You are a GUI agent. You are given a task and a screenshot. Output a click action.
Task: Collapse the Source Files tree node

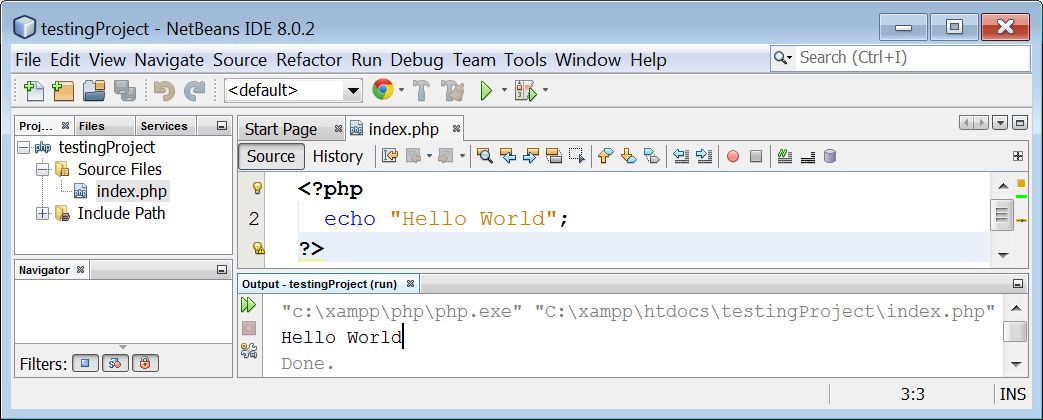pos(43,170)
